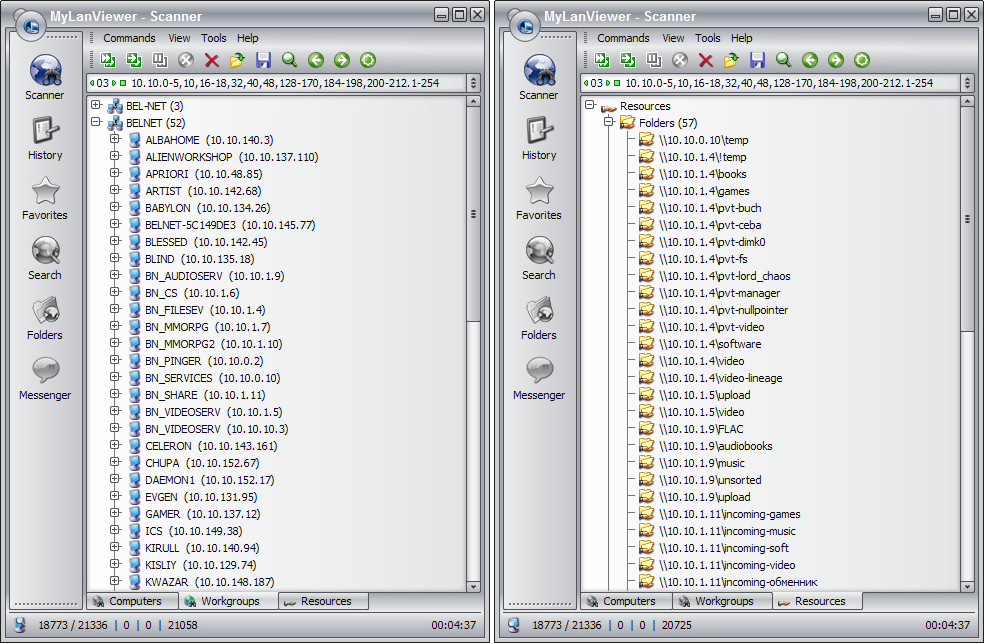Expand the BEL-NET (3) workgroup node
This screenshot has width=984, height=644.
point(96,105)
